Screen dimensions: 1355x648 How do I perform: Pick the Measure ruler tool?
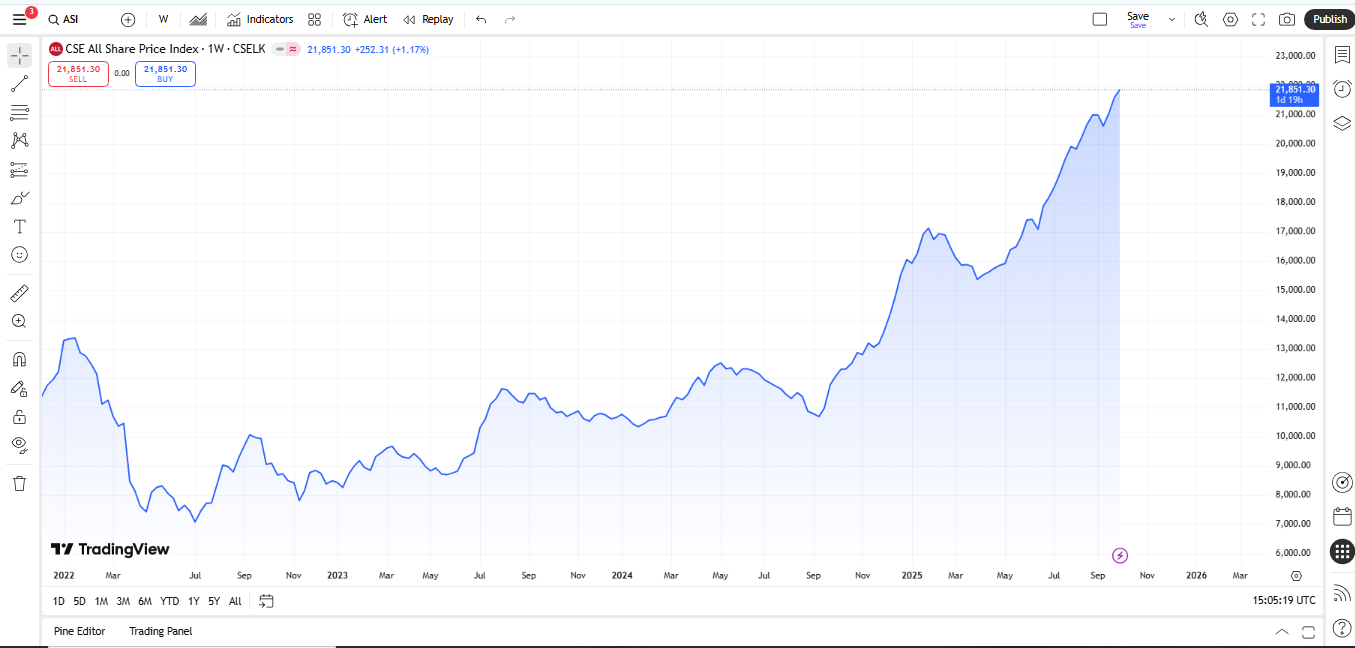(x=19, y=293)
